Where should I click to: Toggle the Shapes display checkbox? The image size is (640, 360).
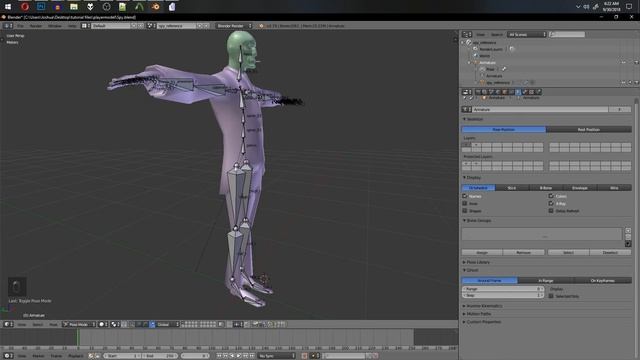point(464,211)
